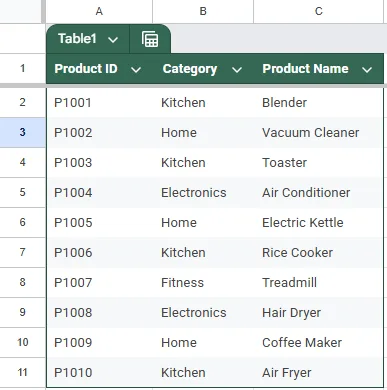Select Electronics category for P1008

tap(203, 312)
